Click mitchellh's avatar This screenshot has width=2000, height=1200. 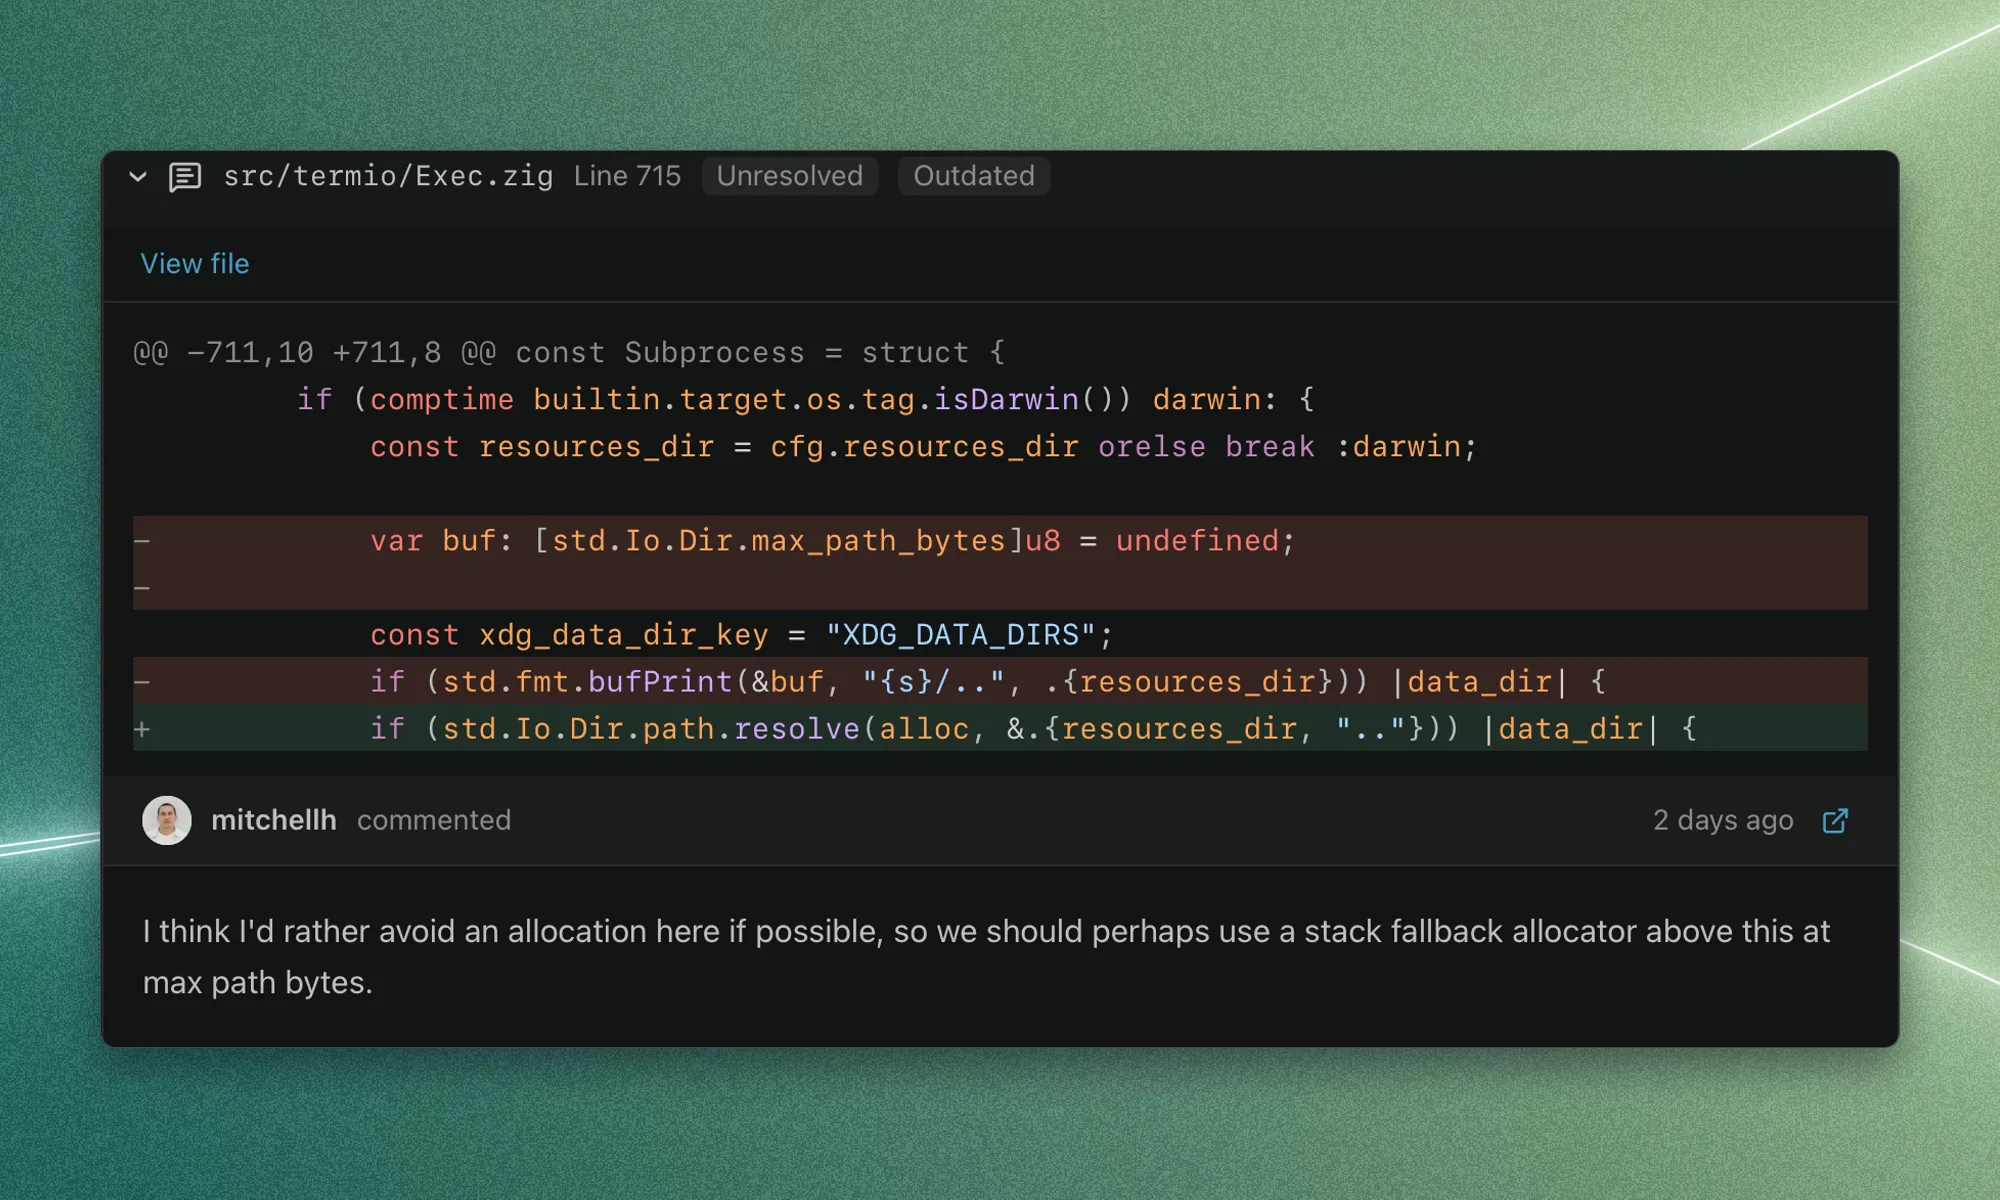pos(167,820)
